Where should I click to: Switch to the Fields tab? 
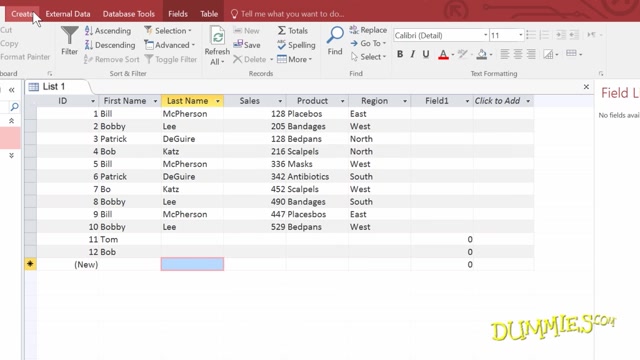(178, 14)
